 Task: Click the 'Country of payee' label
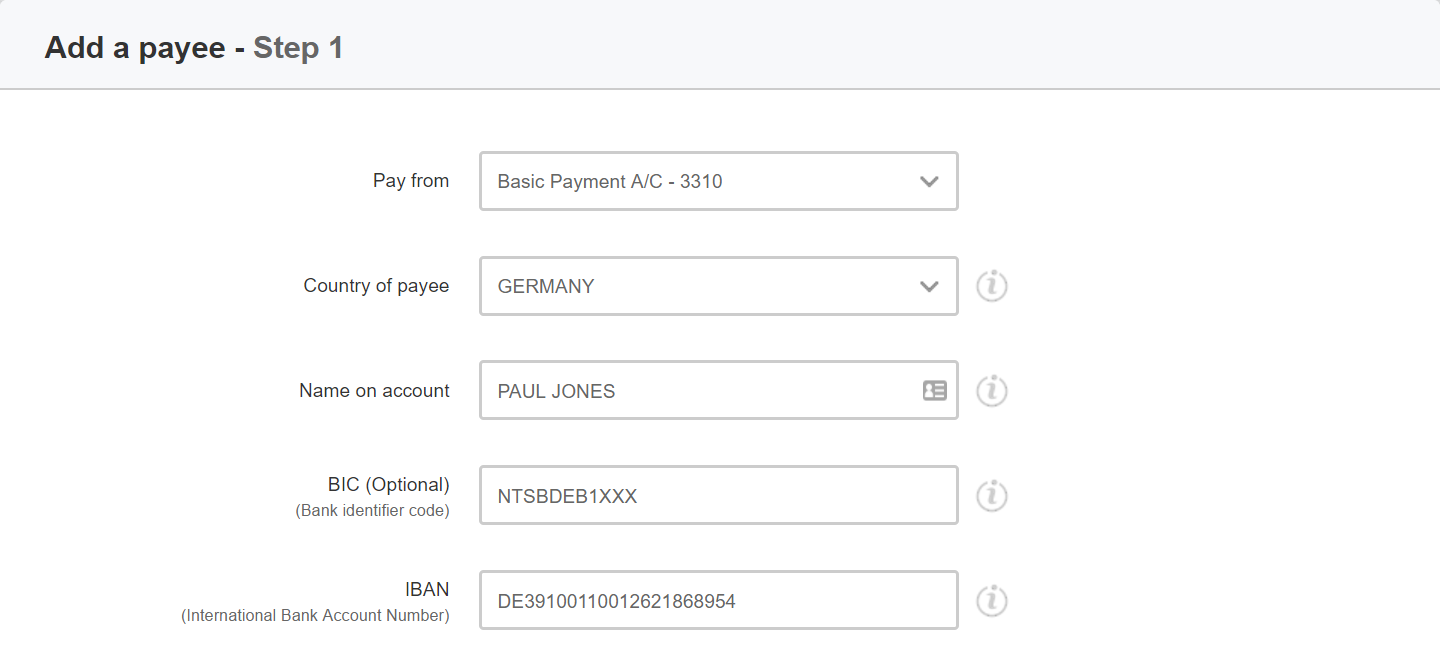coord(376,286)
